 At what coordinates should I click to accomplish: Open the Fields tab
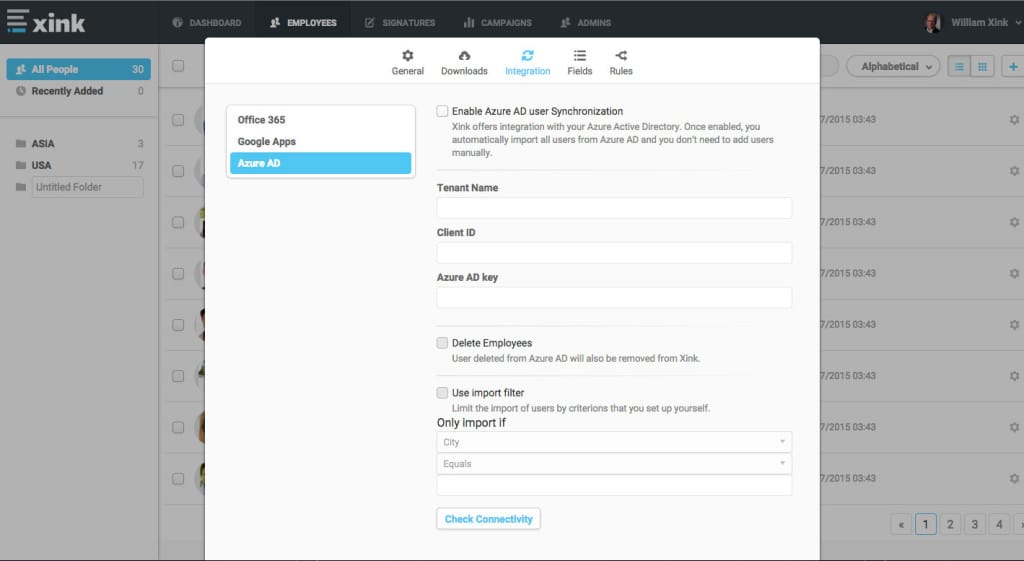(579, 63)
